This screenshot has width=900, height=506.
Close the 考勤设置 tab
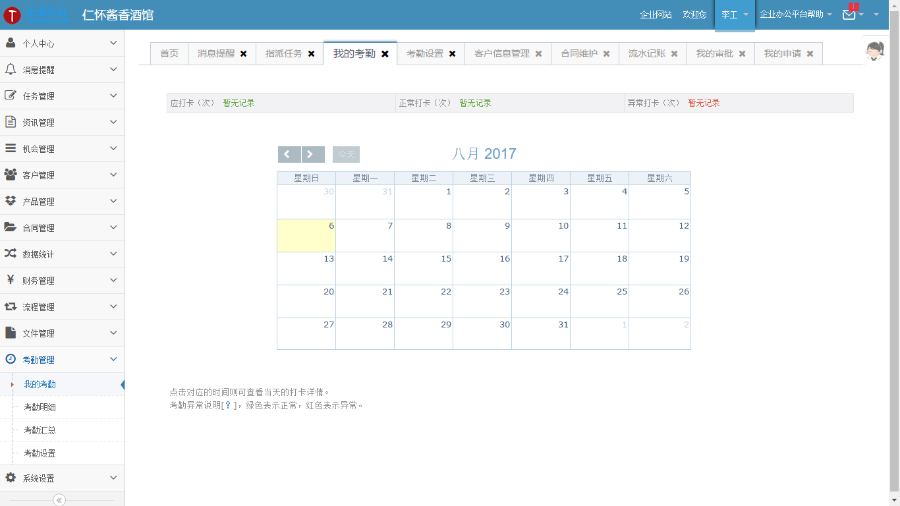click(452, 54)
